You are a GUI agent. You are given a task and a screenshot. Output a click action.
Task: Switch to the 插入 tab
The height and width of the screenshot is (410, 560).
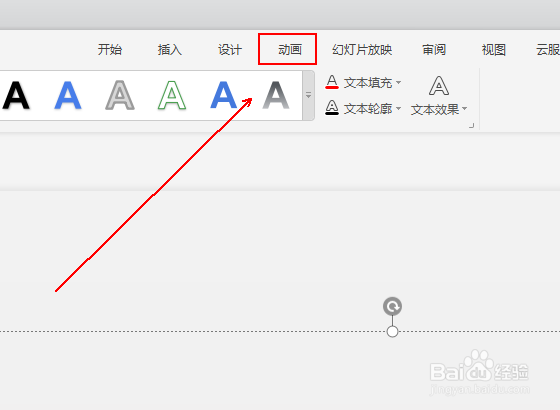(x=170, y=50)
